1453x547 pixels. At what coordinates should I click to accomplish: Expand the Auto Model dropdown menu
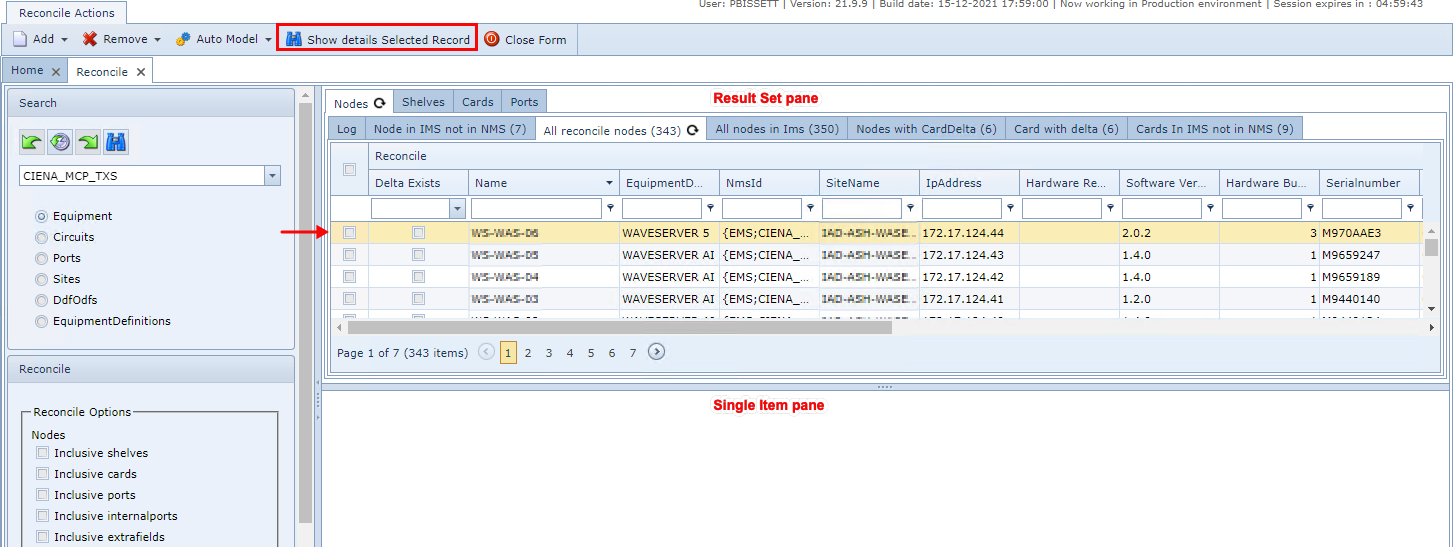[268, 40]
